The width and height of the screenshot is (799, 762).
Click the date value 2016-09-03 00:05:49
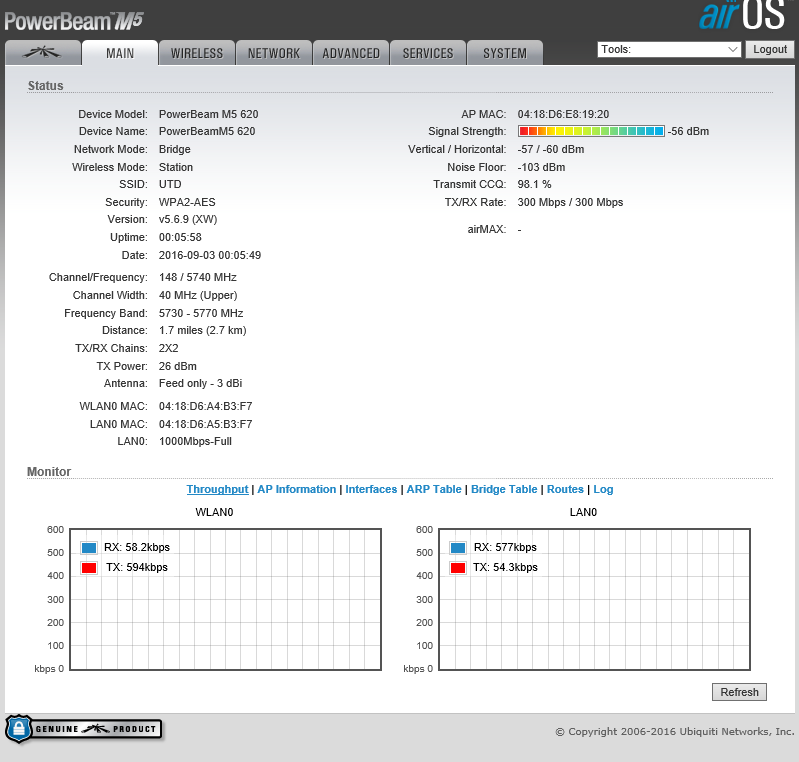[209, 255]
